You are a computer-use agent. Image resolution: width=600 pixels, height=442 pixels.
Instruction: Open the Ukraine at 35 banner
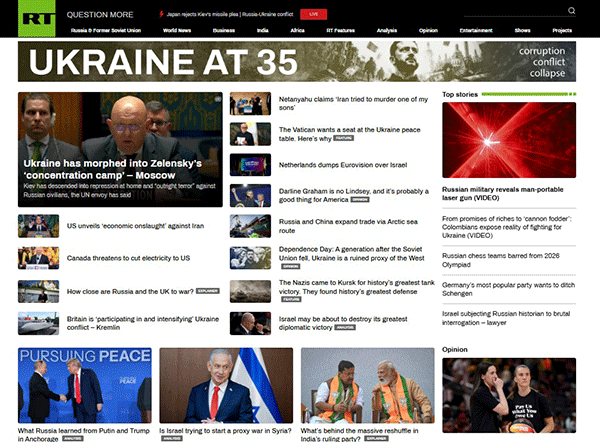pyautogui.click(x=297, y=62)
